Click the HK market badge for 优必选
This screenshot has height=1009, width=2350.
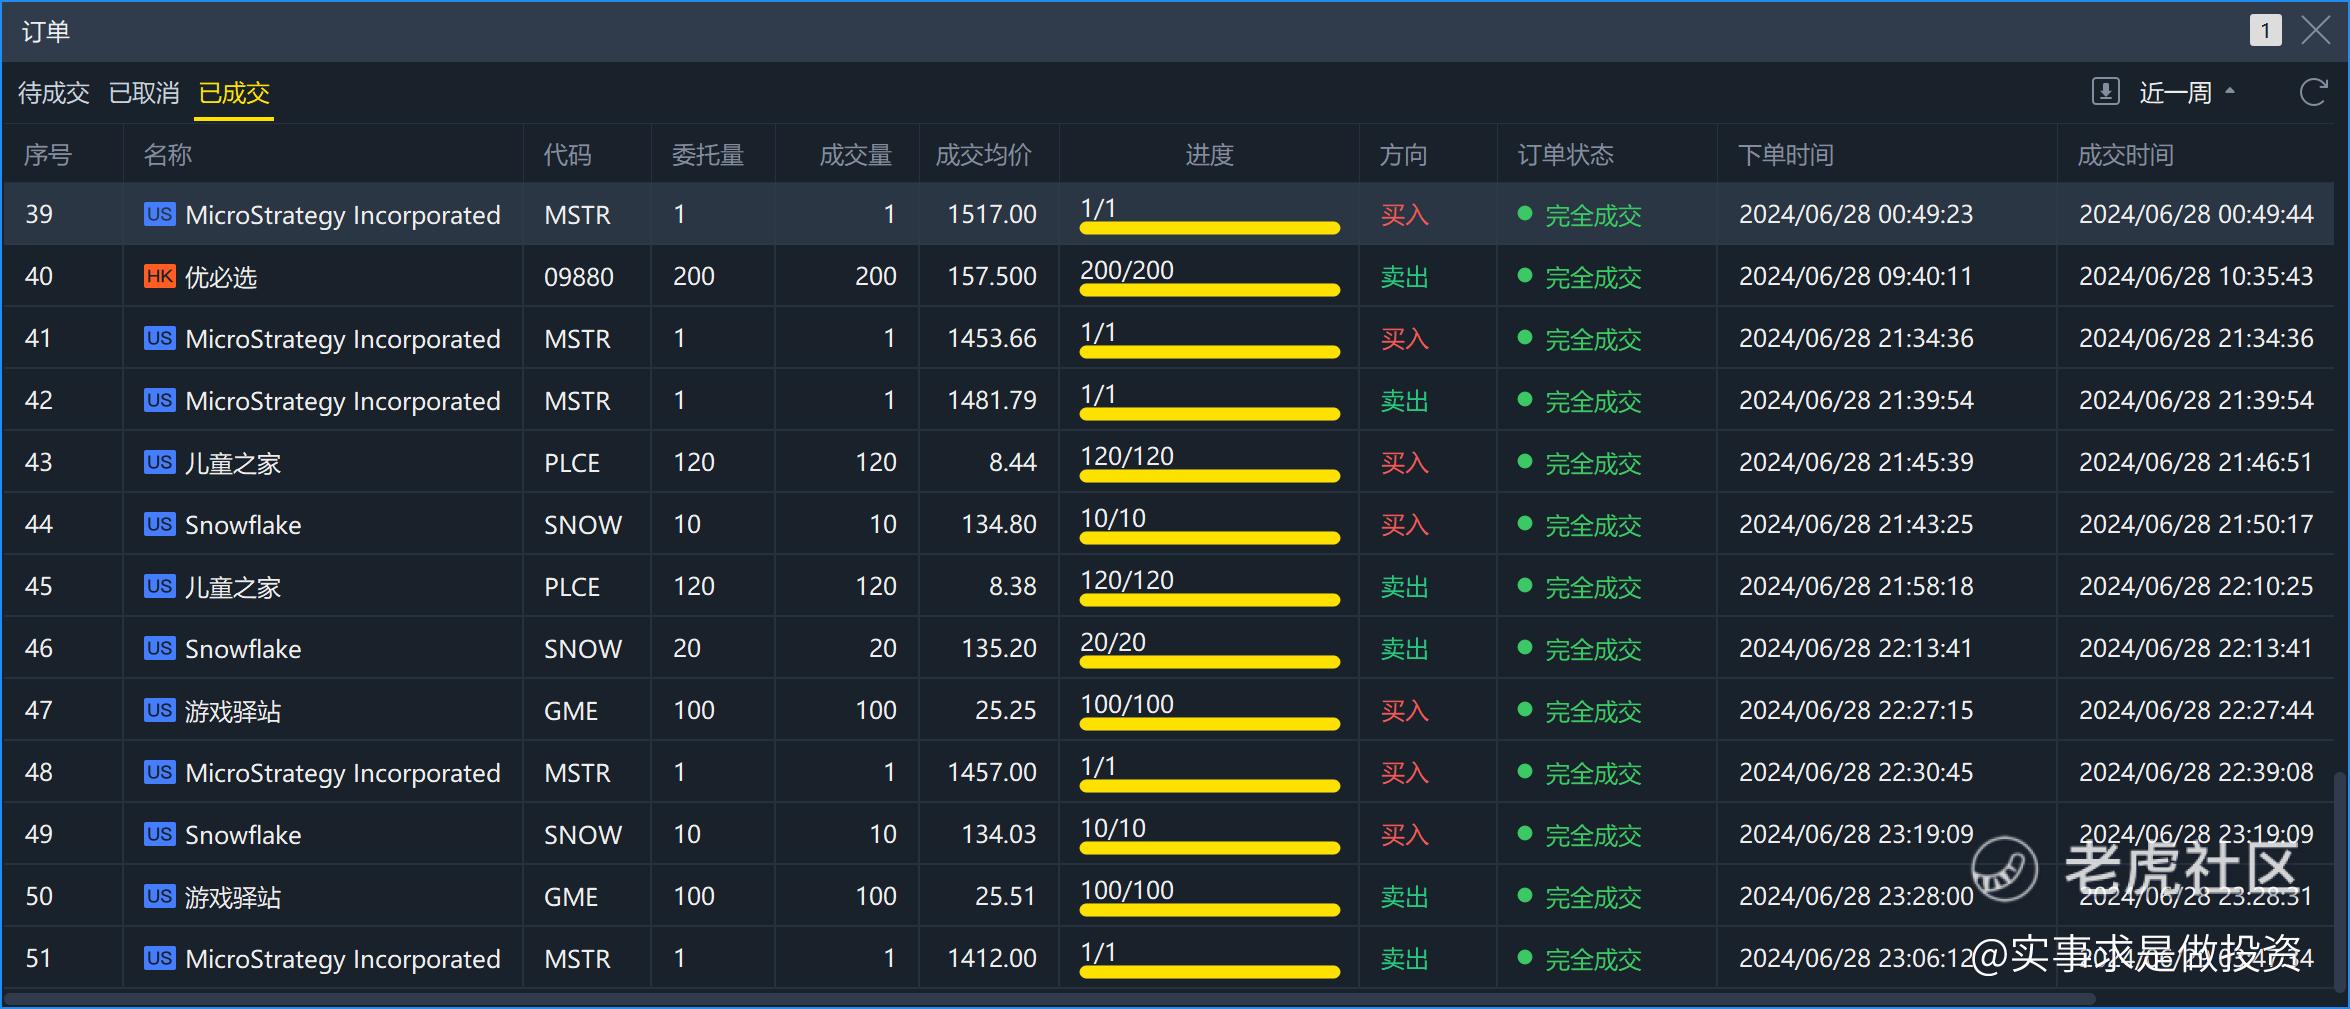pyautogui.click(x=159, y=276)
